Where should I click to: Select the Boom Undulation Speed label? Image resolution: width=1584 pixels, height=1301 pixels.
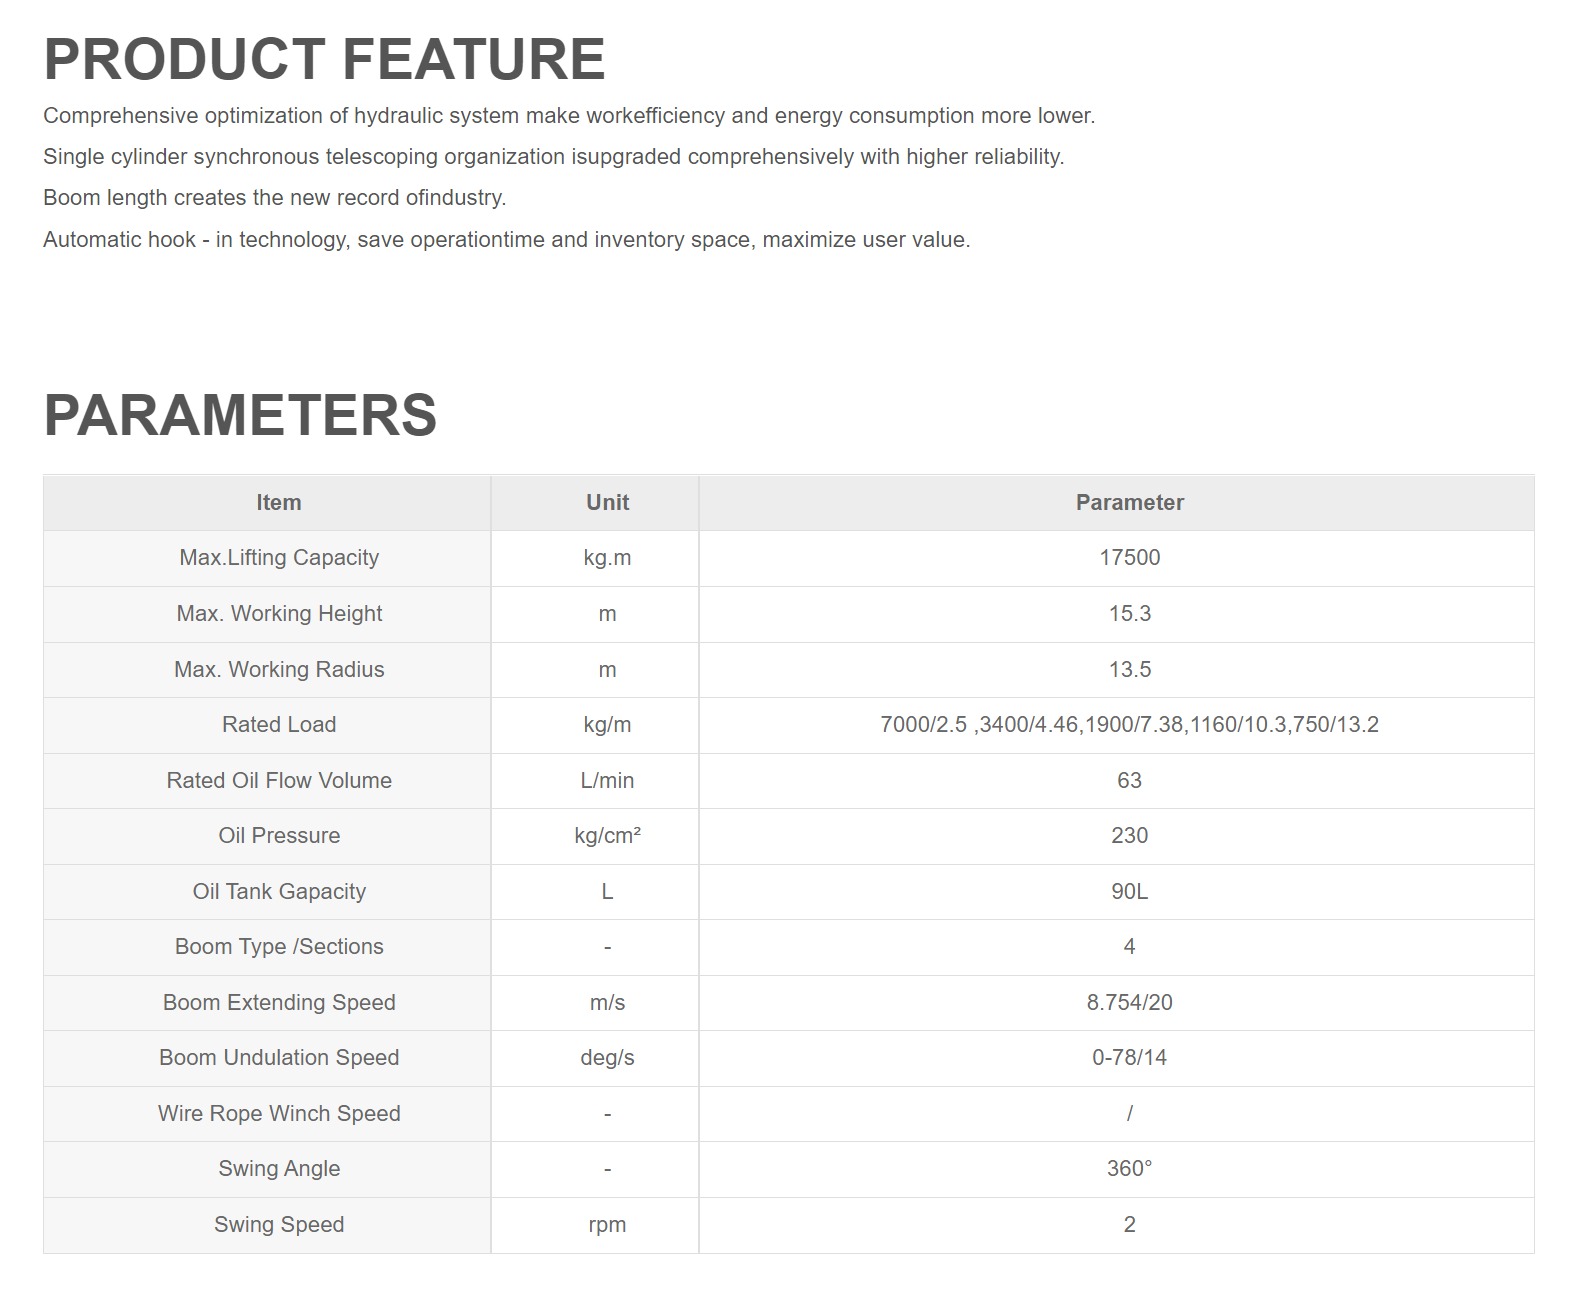[x=279, y=1058]
